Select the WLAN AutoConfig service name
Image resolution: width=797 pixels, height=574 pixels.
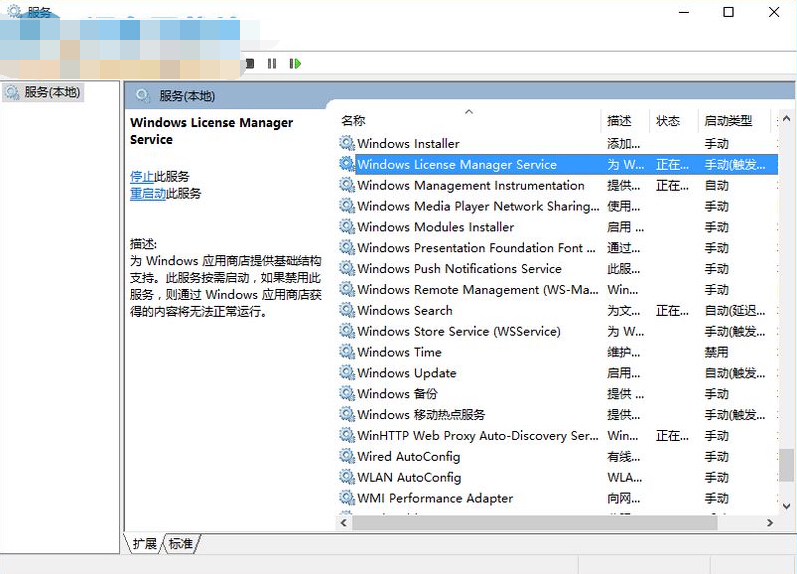pos(409,477)
